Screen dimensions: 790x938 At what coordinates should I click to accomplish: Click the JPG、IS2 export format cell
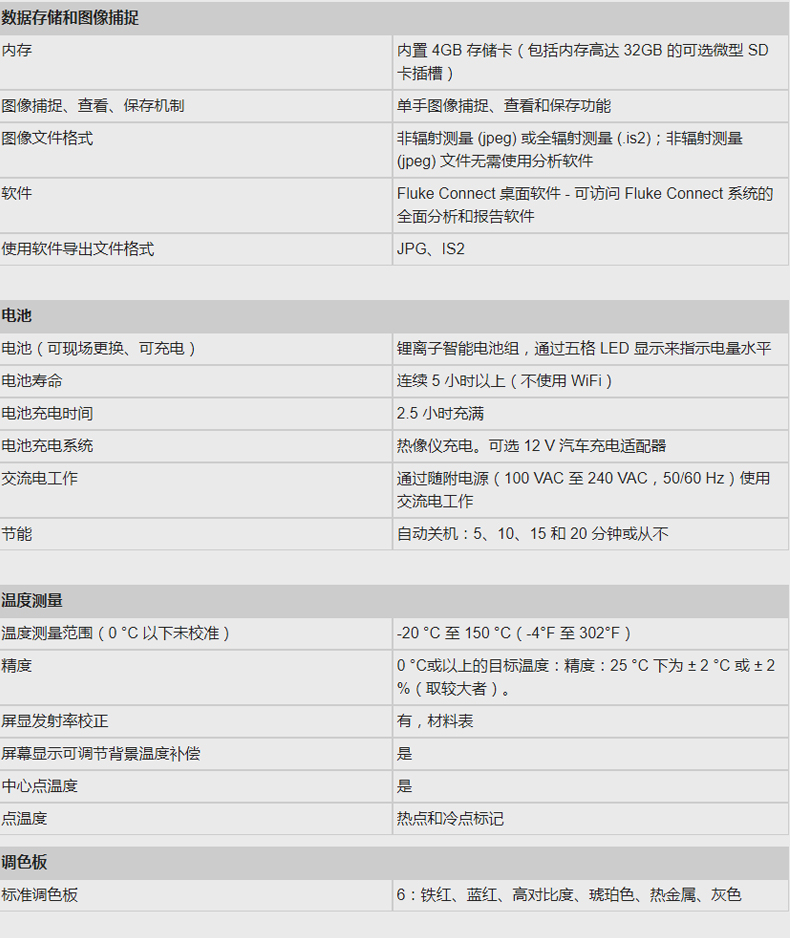[x=431, y=249]
